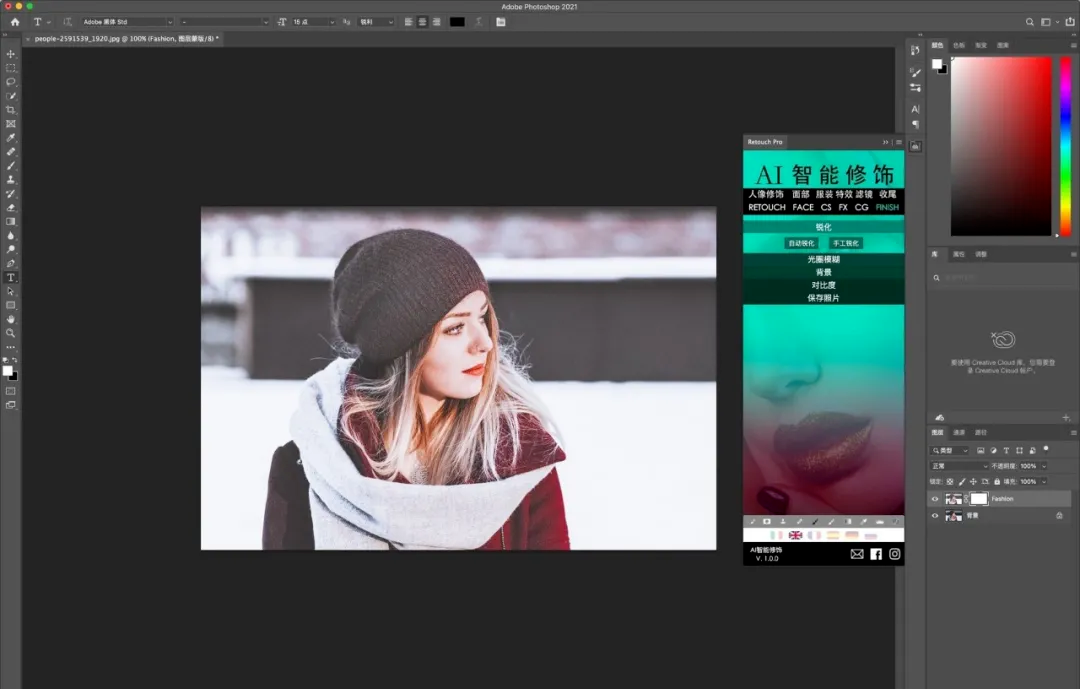
Task: Click the Instagram icon in Retouch Pro
Action: pyautogui.click(x=895, y=554)
